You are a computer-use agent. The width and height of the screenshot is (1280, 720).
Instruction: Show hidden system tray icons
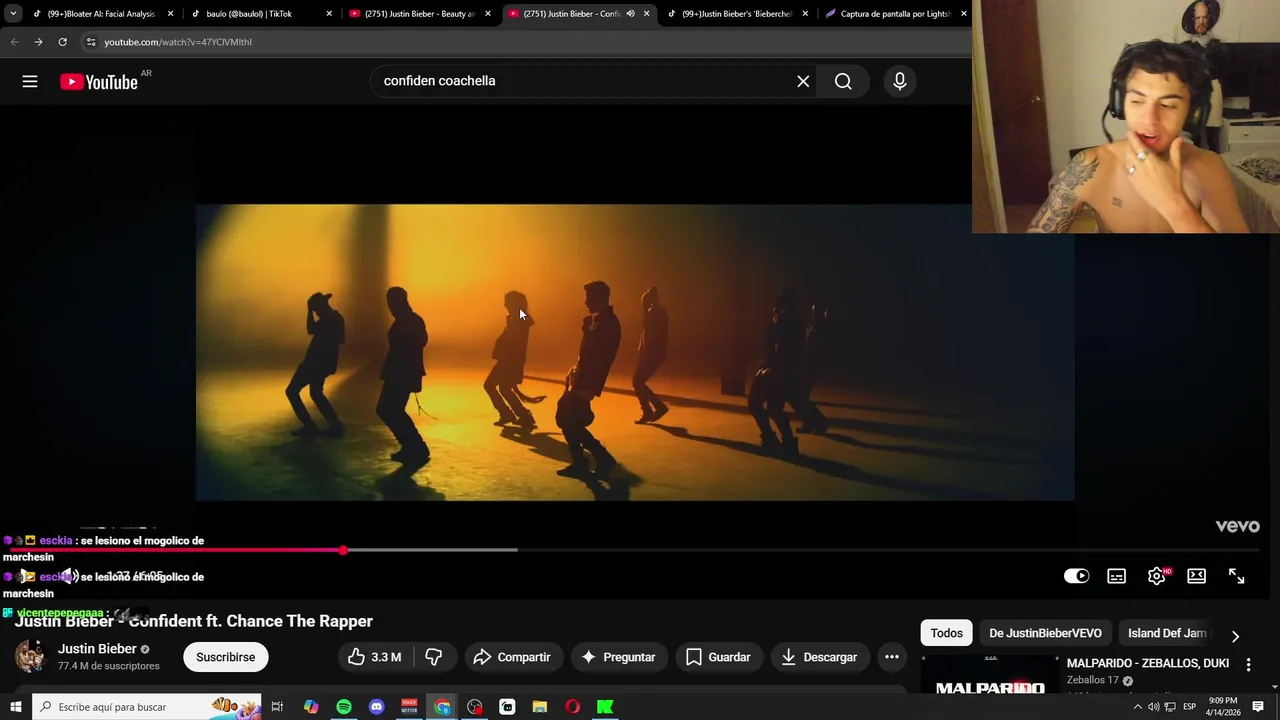tap(1137, 707)
